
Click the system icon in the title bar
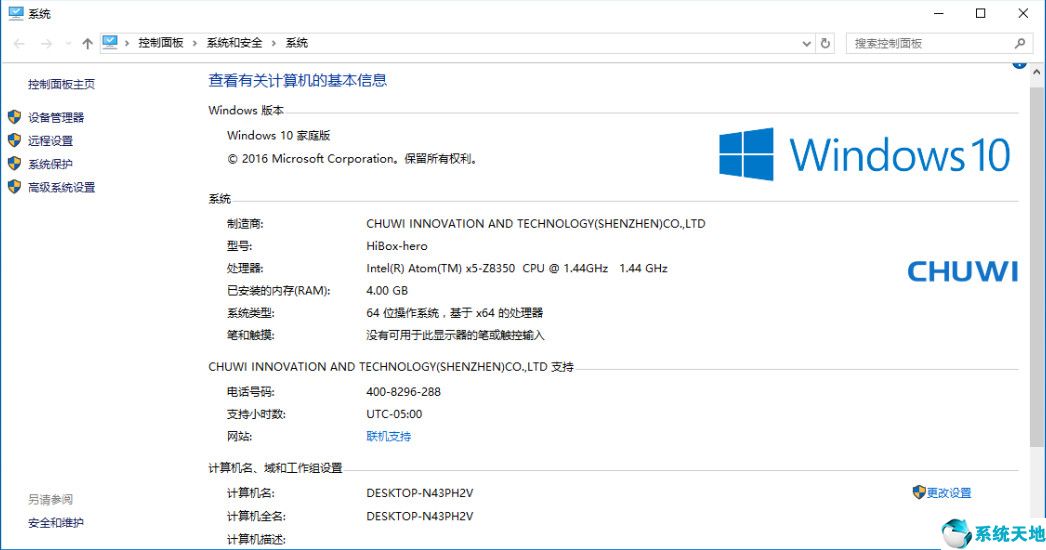(x=16, y=13)
